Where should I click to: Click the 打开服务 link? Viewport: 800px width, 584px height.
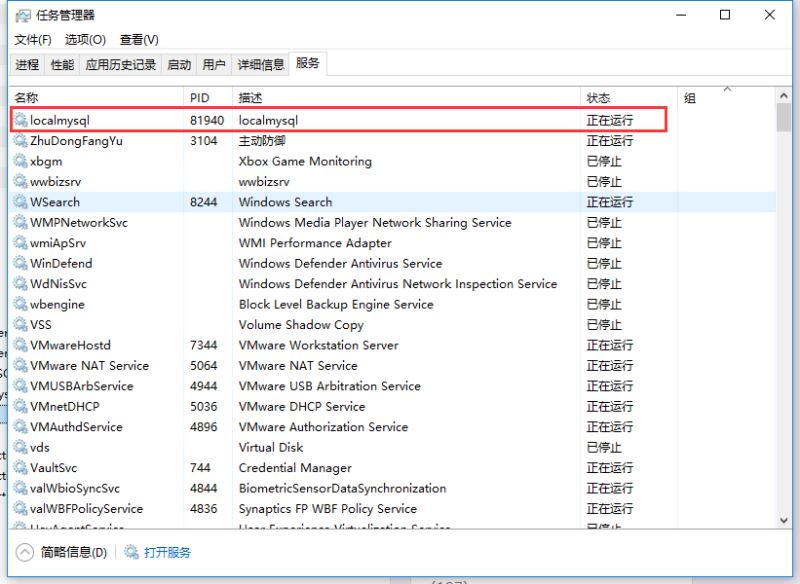pos(167,552)
